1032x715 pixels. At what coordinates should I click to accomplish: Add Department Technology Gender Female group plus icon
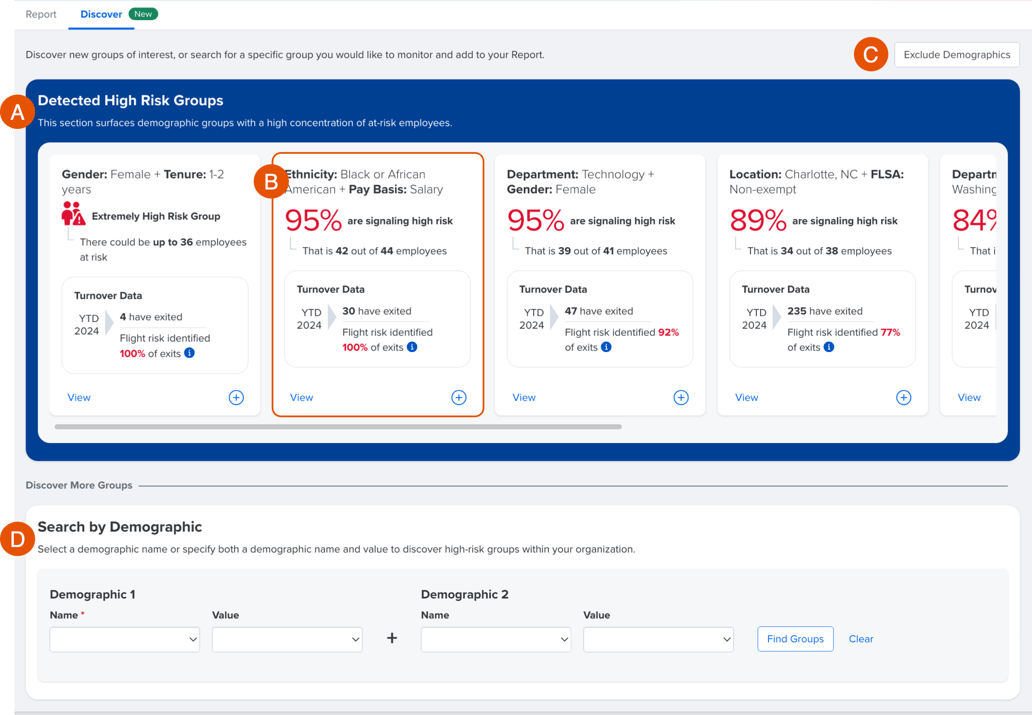[681, 398]
